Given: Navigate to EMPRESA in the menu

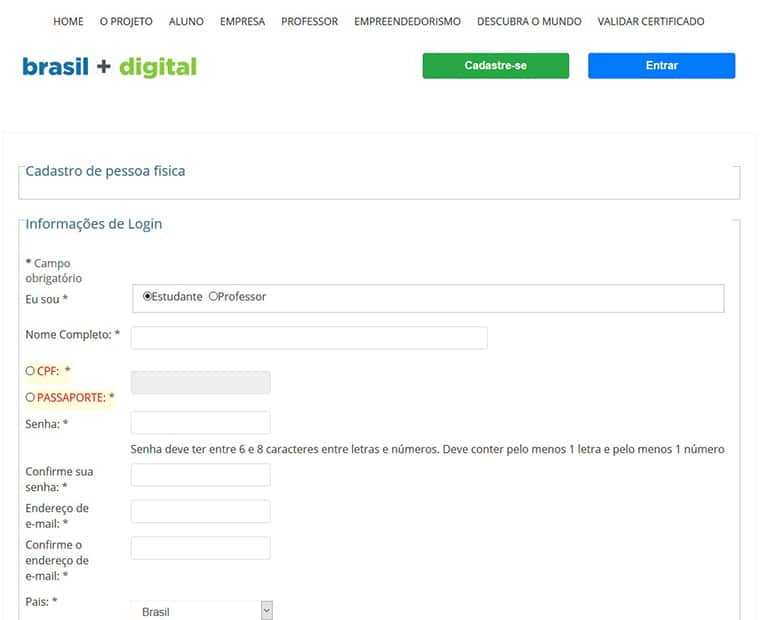Looking at the screenshot, I should [242, 21].
